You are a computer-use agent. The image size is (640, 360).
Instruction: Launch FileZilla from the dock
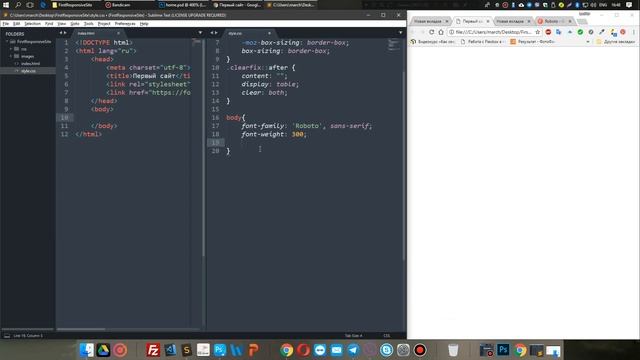point(153,350)
